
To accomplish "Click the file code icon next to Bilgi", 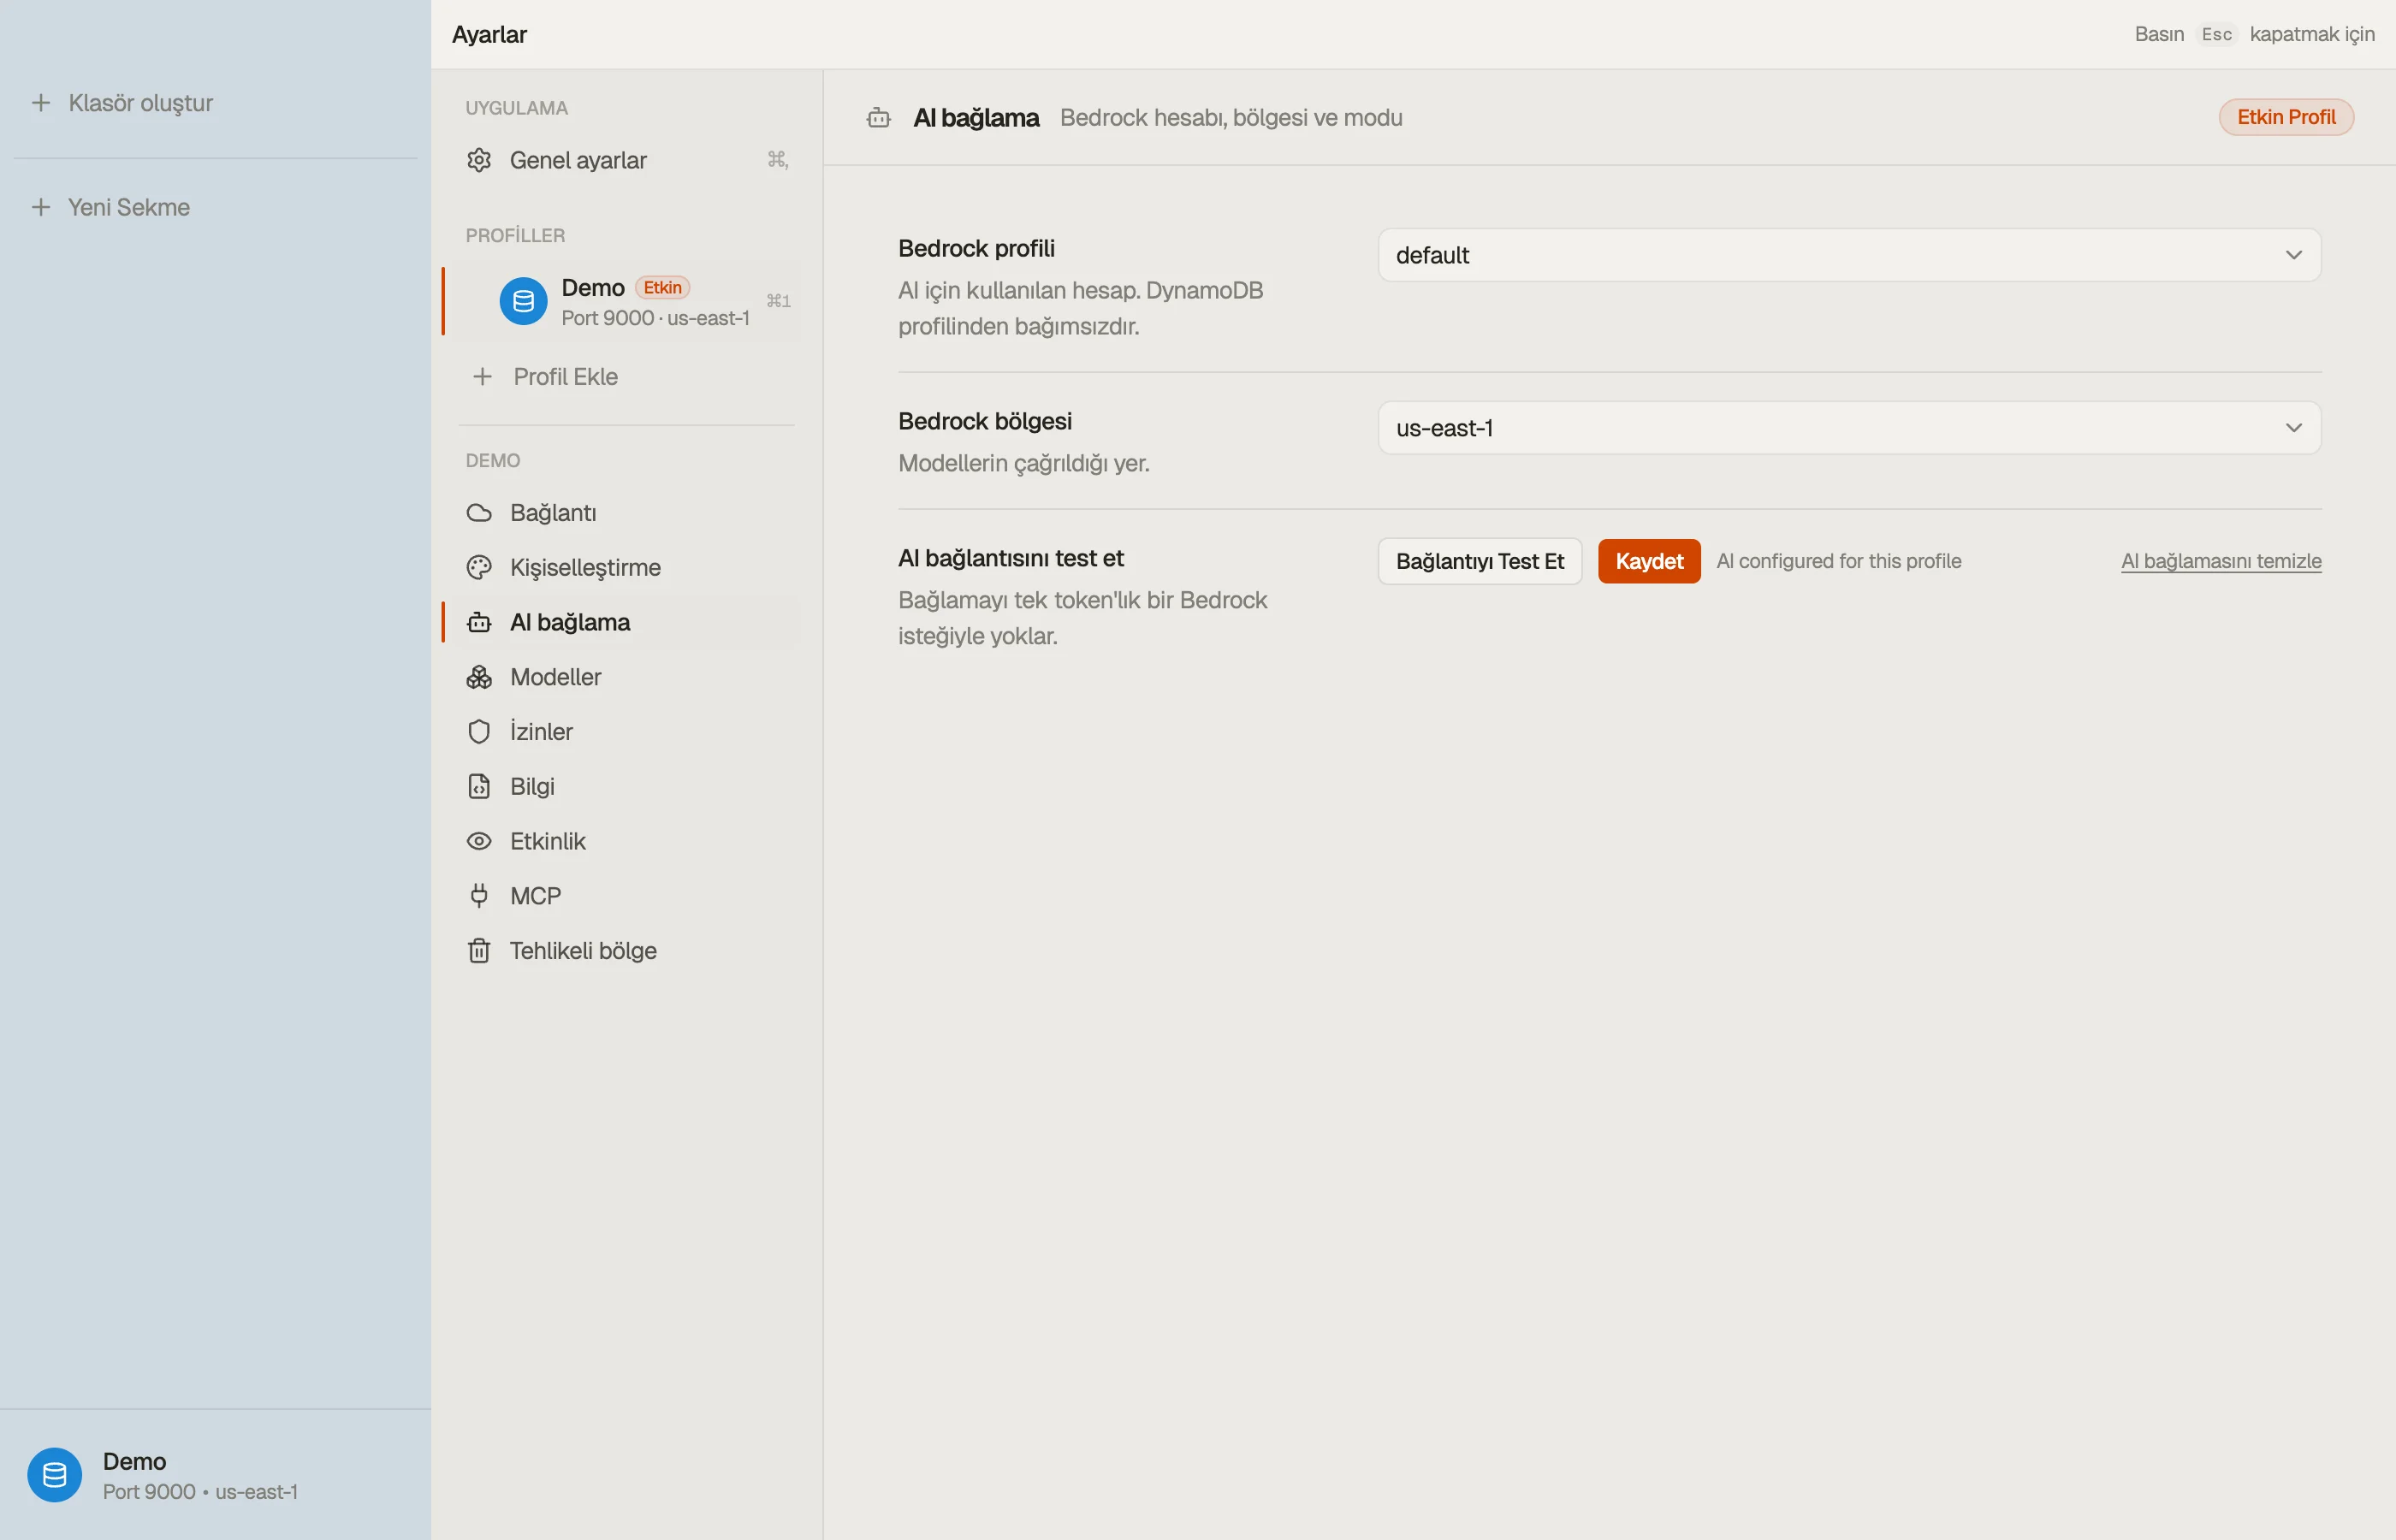I will 479,786.
